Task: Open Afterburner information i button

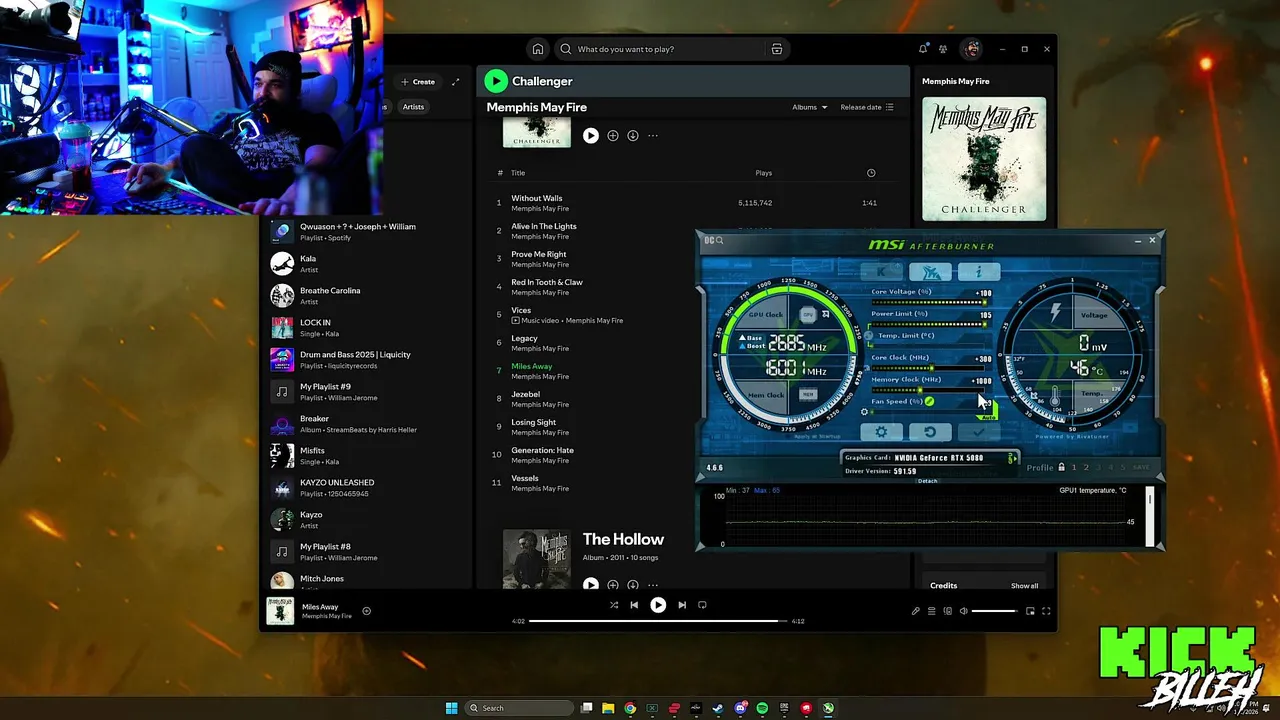Action: pyautogui.click(x=978, y=271)
